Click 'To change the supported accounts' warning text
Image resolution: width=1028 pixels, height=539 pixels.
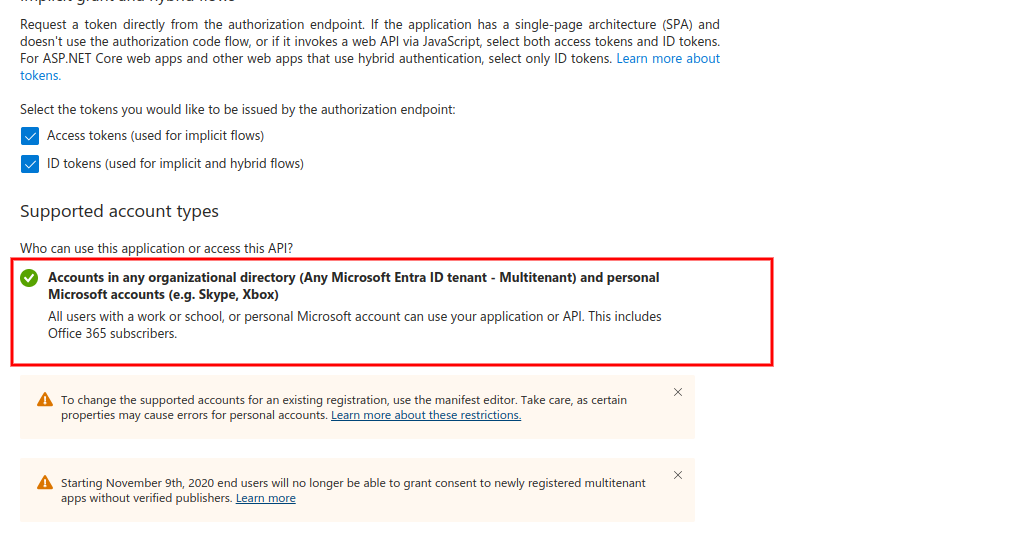point(344,407)
